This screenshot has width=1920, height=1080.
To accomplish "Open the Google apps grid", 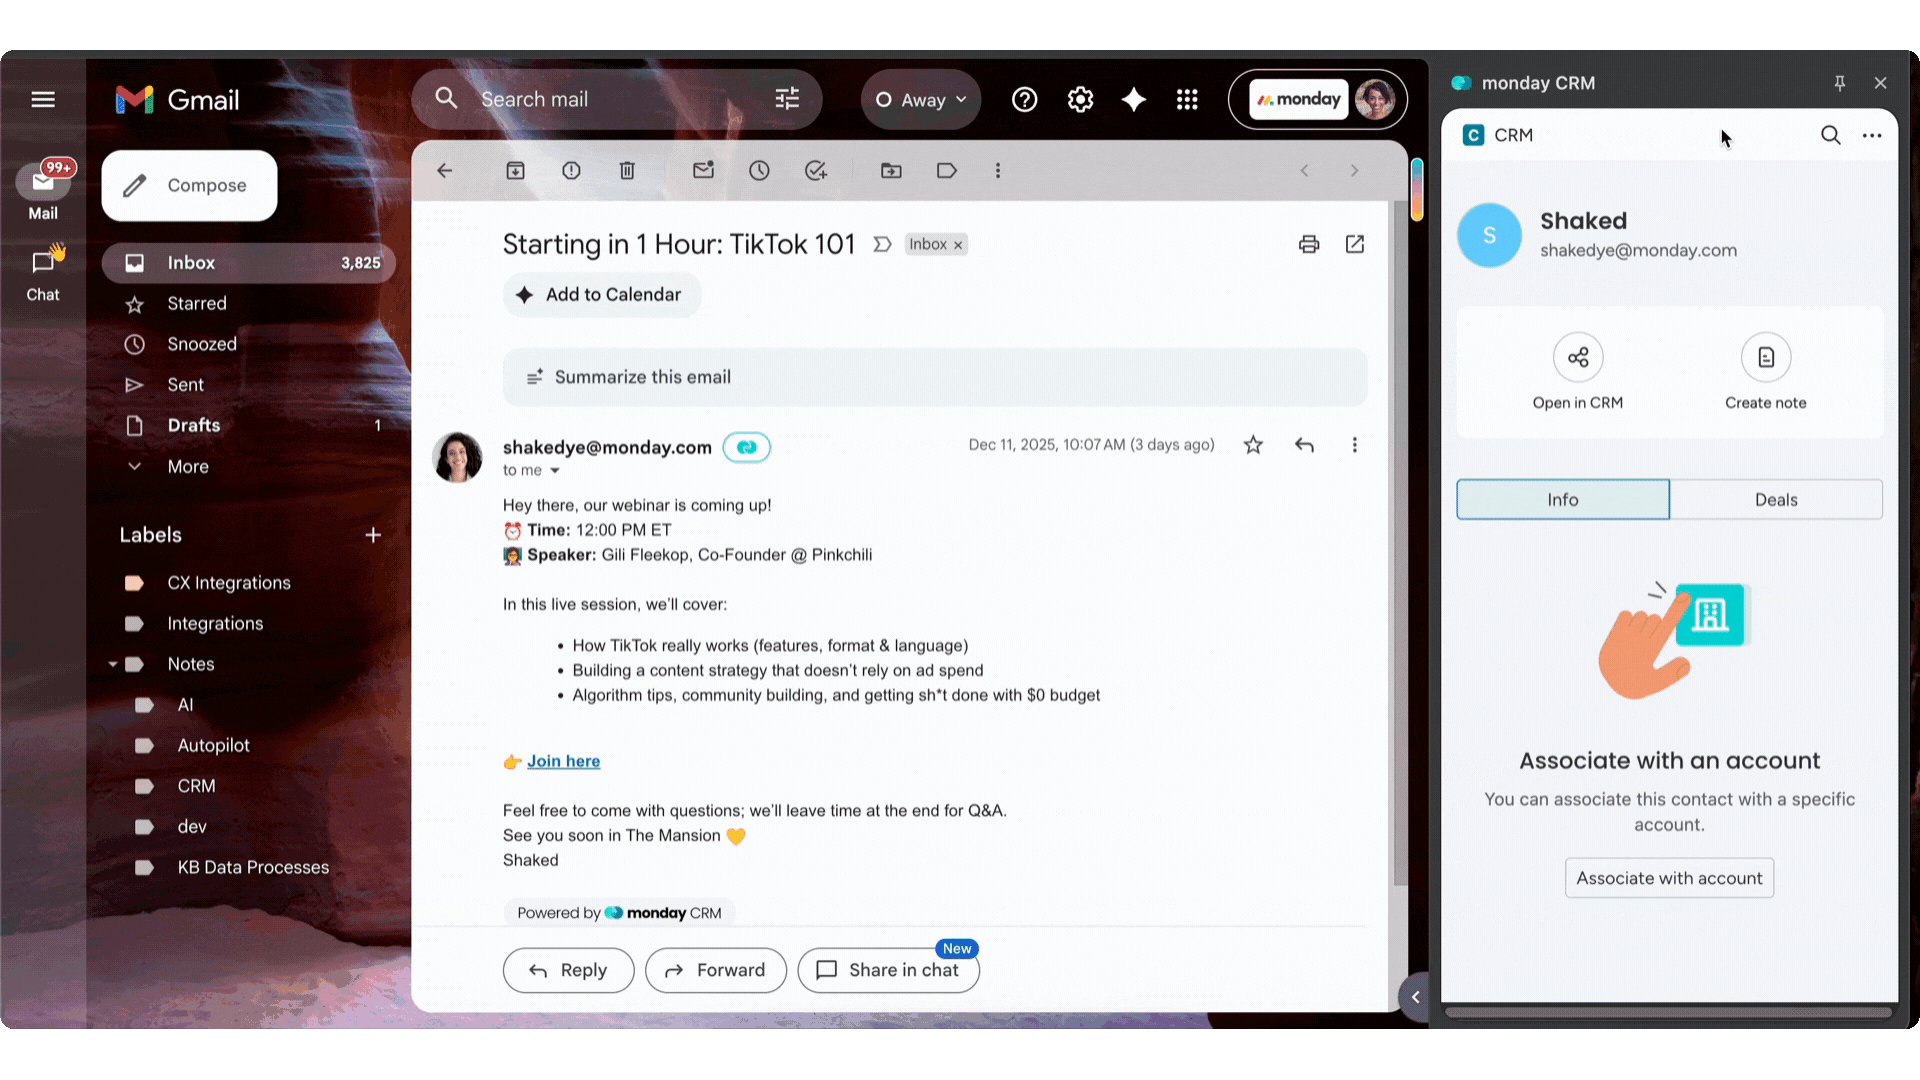I will pos(1187,99).
